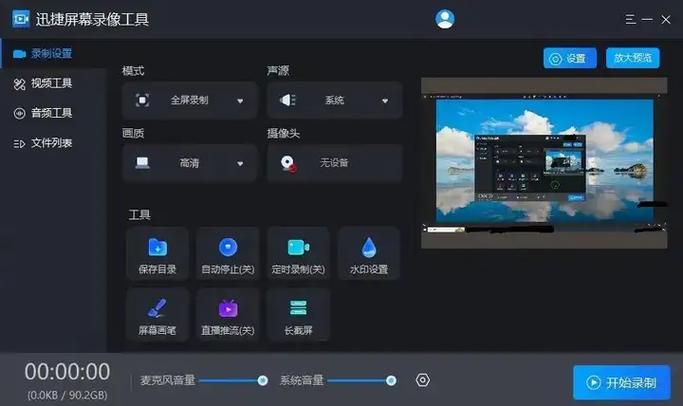Switch to the 录制设置 tab
The image size is (683, 406).
pyautogui.click(x=53, y=54)
